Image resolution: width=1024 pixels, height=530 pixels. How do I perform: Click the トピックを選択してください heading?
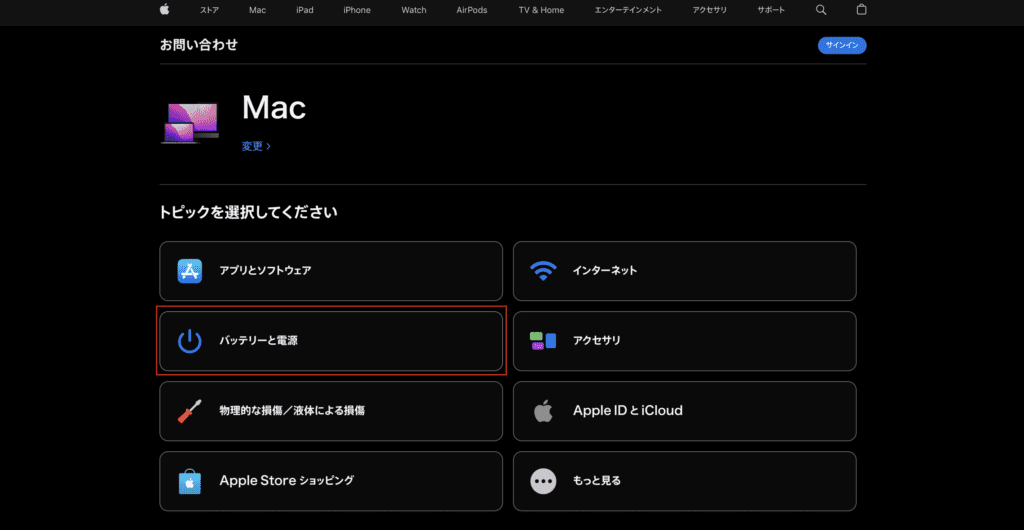pos(249,212)
